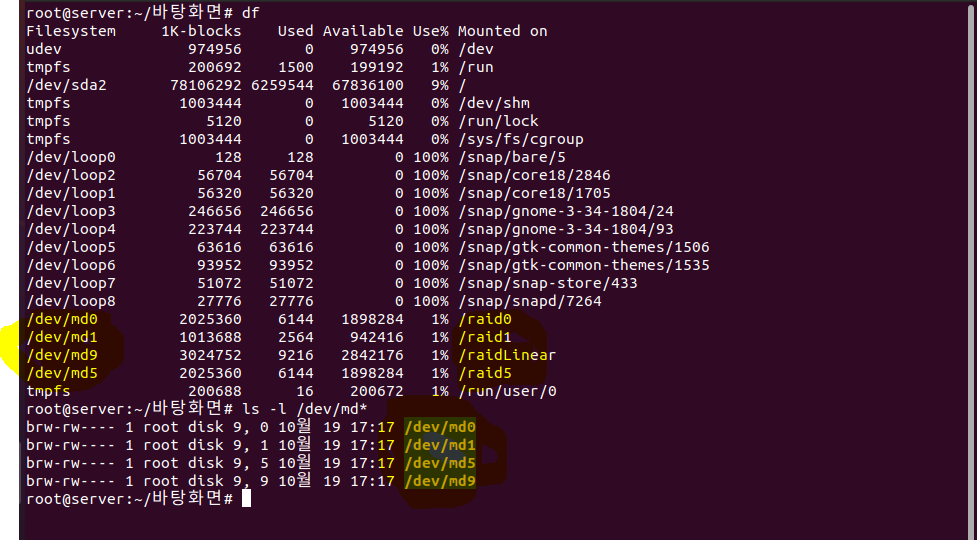Select the highlighted '/raid5' mount point
The height and width of the screenshot is (540, 977).
tap(485, 374)
